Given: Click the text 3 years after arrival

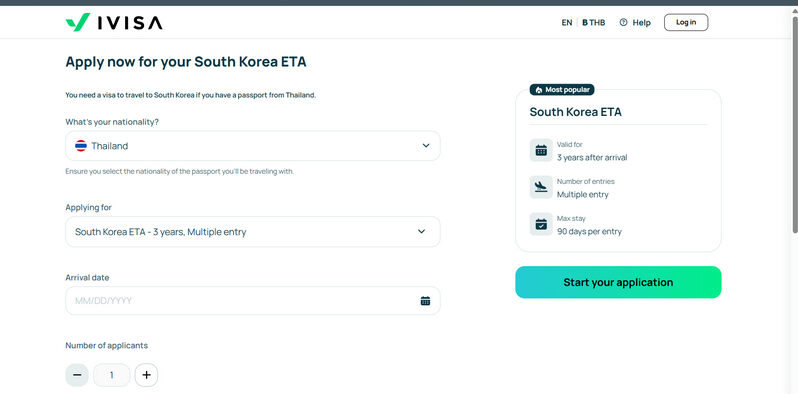Looking at the screenshot, I should click(x=592, y=158).
